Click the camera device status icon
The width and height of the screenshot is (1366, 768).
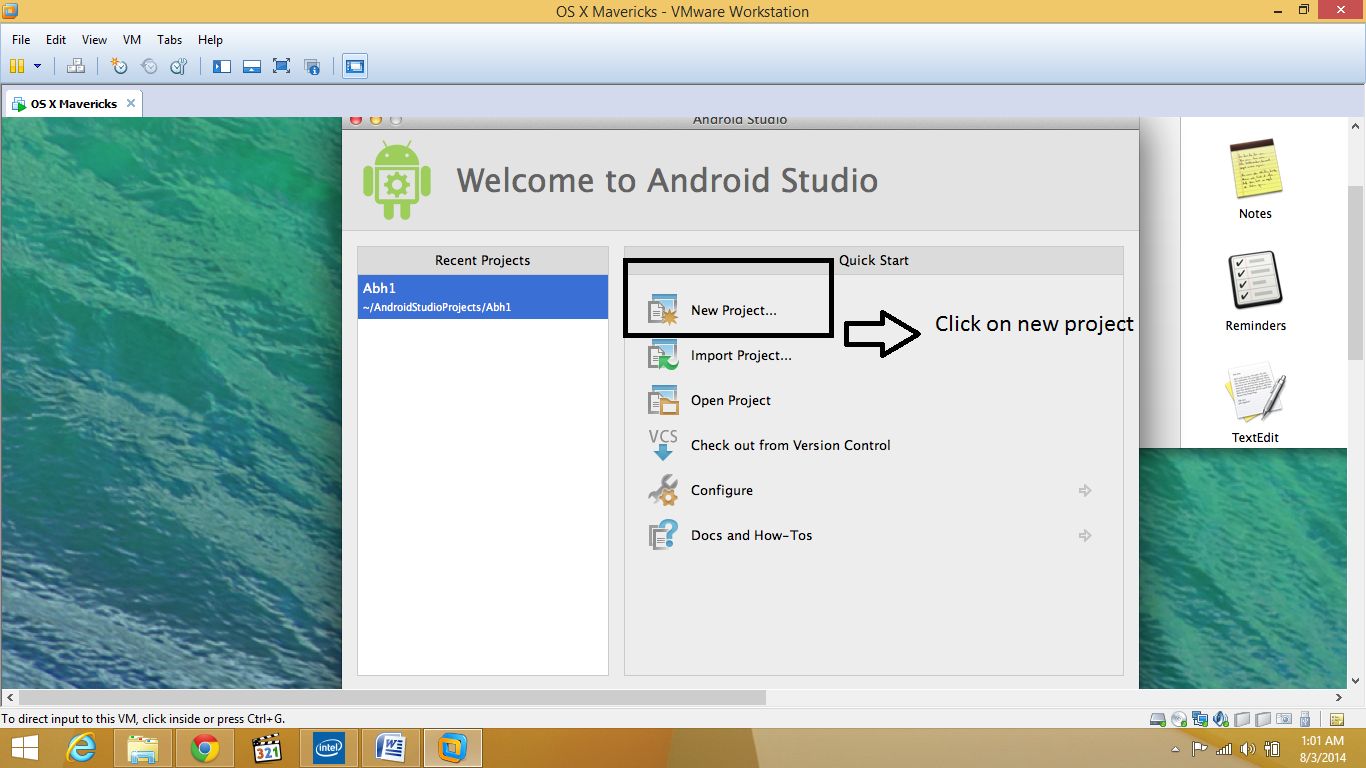pyautogui.click(x=1283, y=719)
